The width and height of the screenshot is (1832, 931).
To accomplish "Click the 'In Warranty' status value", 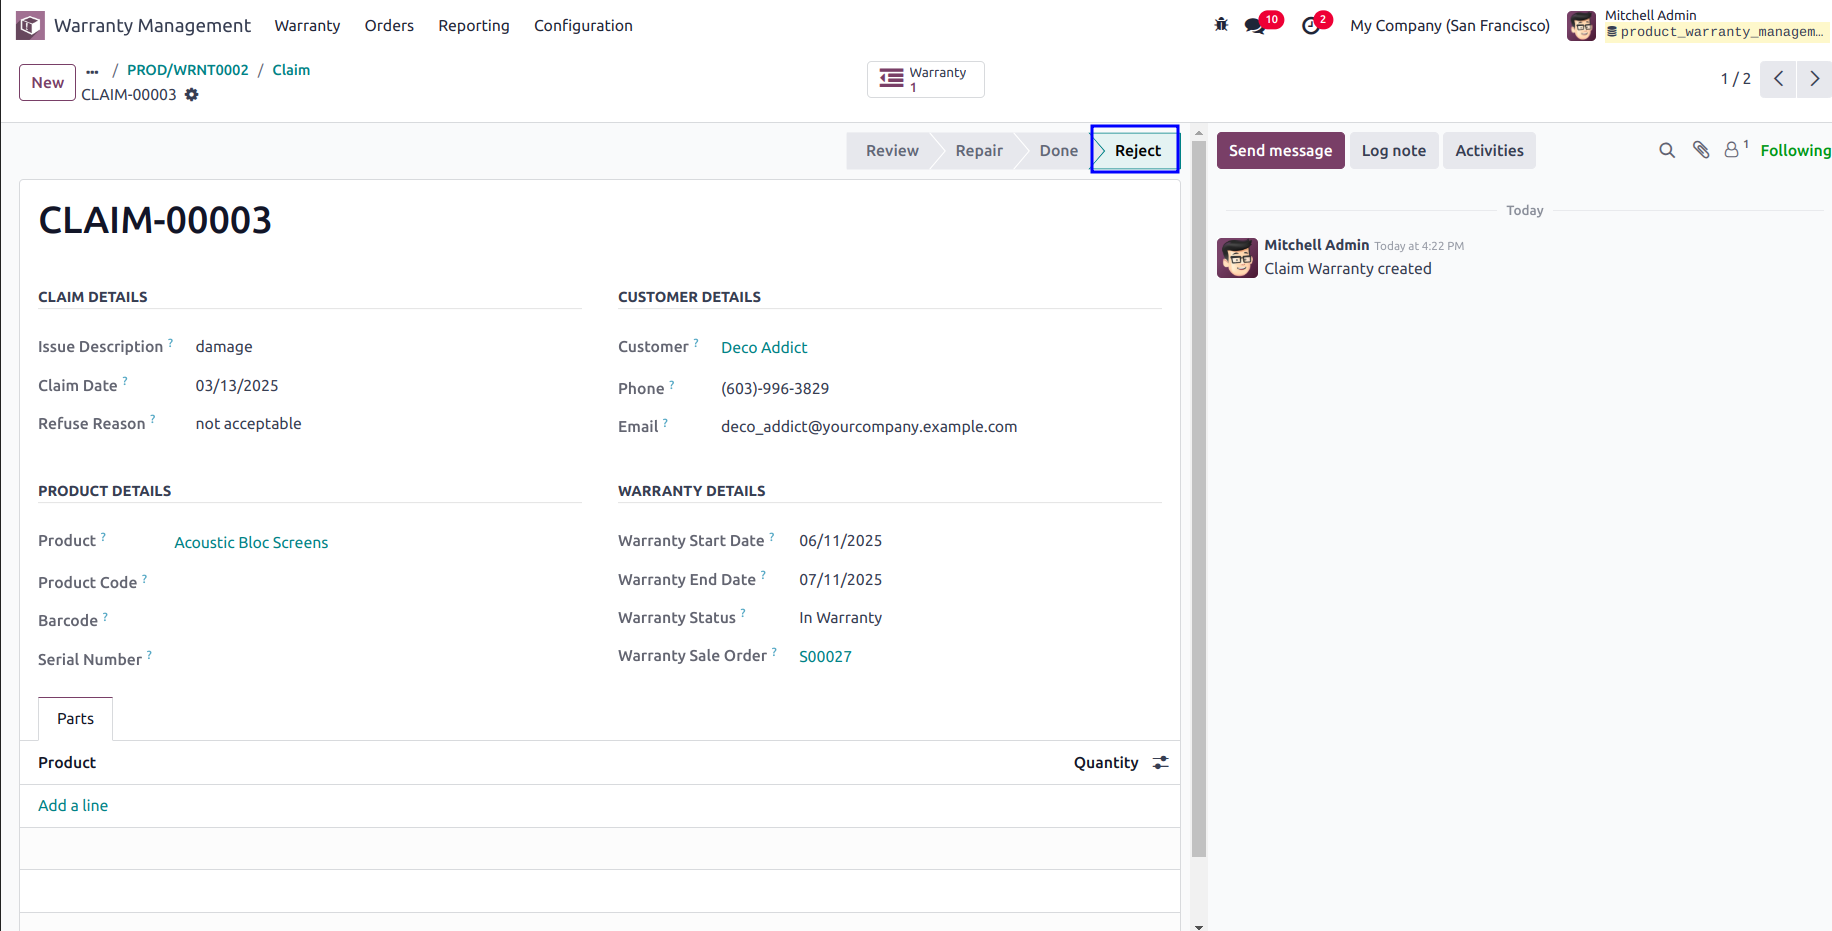I will coord(840,618).
